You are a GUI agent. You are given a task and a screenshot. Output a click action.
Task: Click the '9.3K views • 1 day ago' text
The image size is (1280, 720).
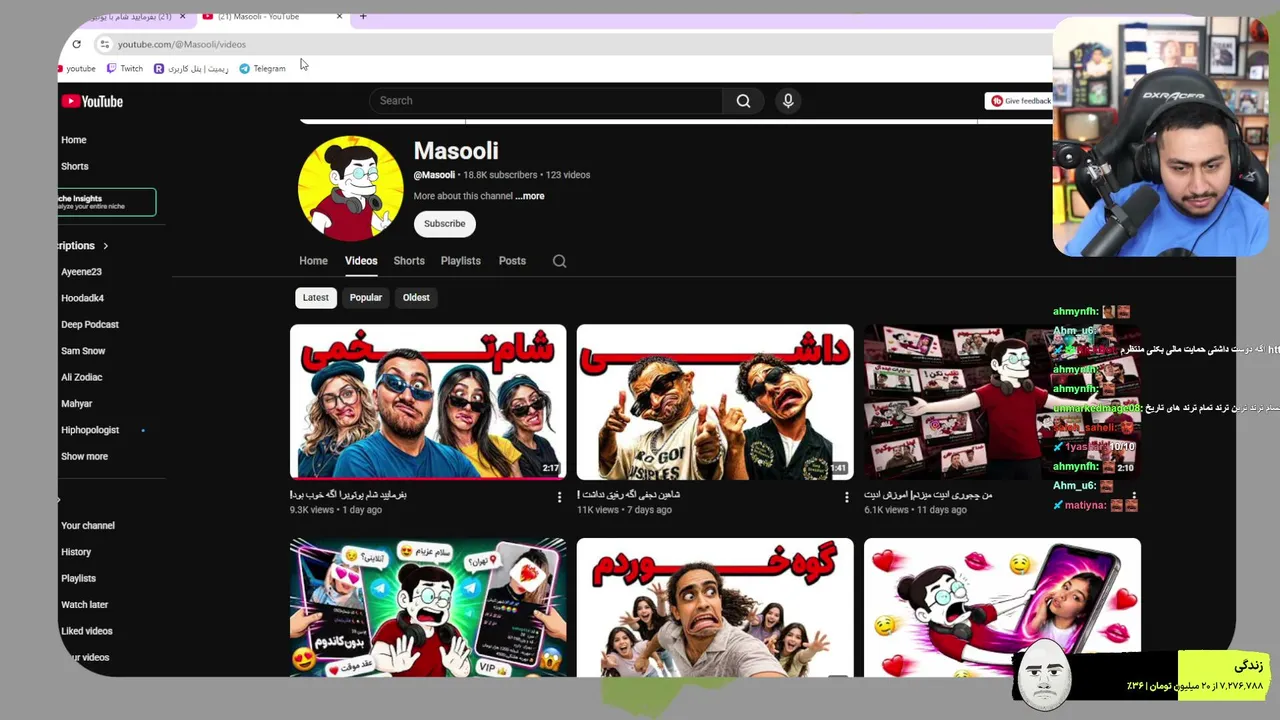pos(336,510)
